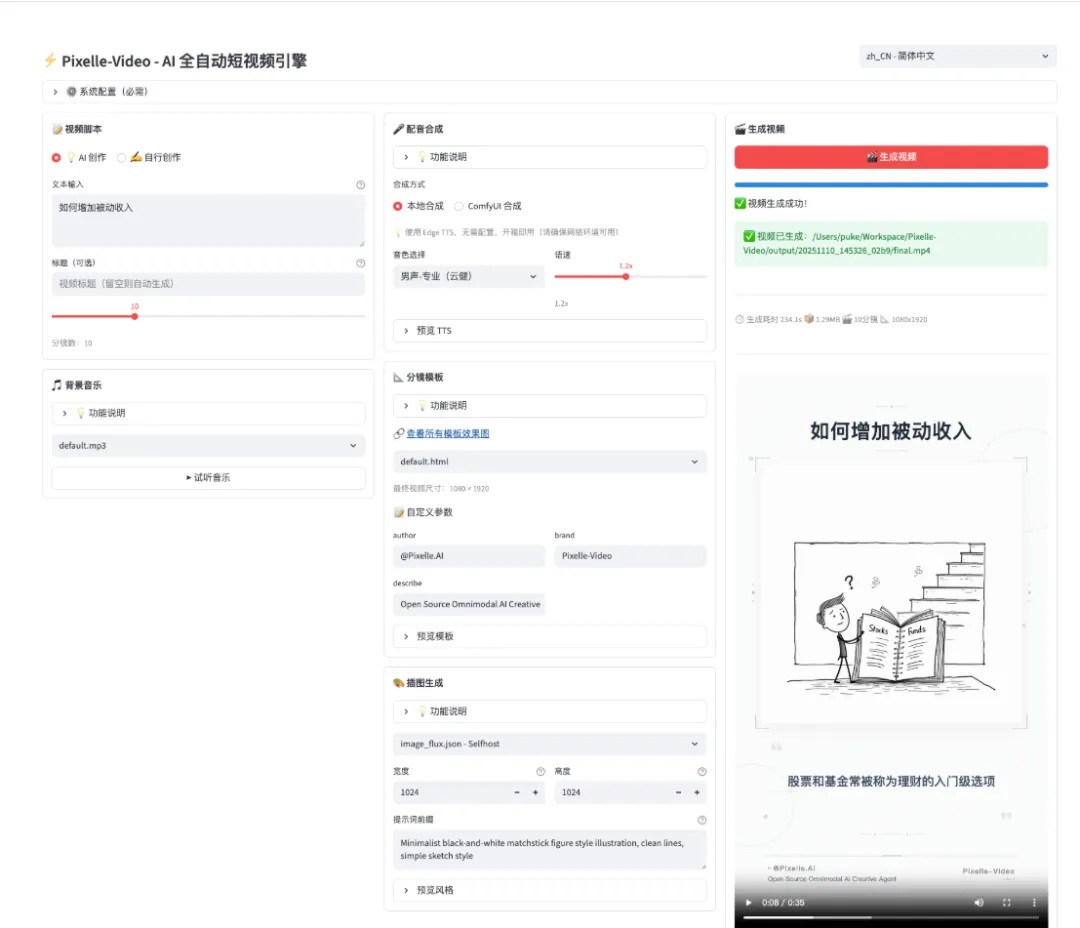Click help icon next to 文本输入

click(x=360, y=185)
